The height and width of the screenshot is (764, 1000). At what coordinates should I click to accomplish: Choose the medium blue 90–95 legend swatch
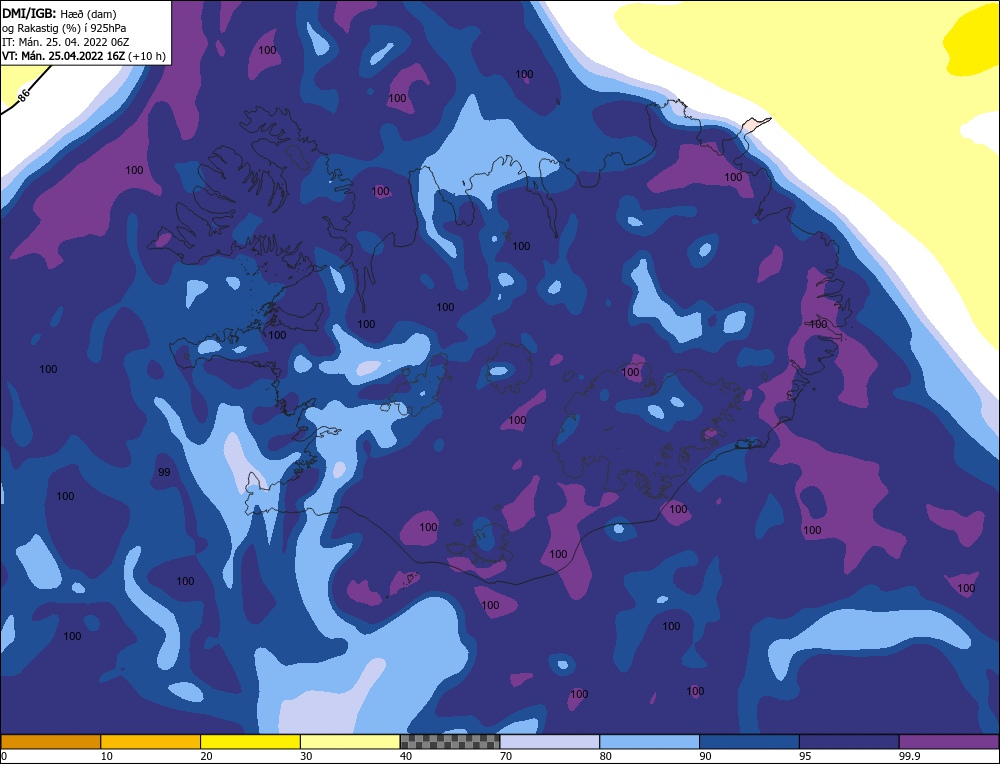pyautogui.click(x=749, y=741)
